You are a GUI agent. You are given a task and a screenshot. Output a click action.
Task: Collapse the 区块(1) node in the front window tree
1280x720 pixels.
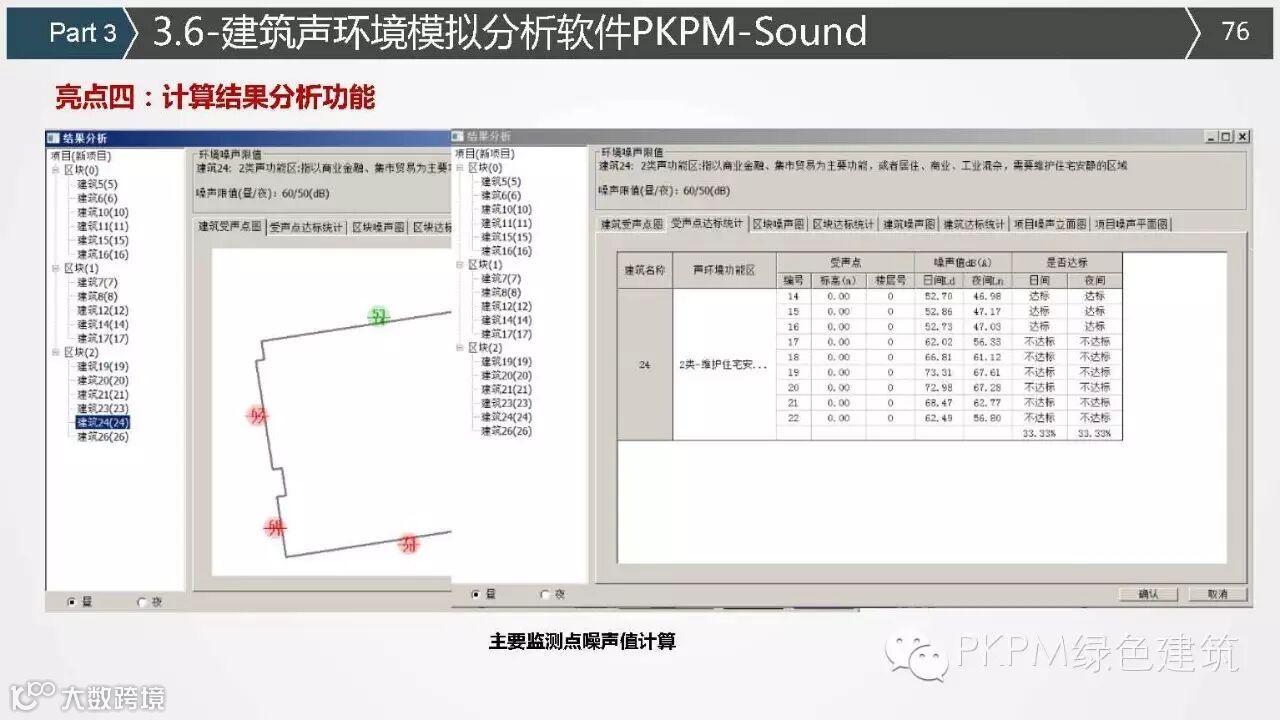click(460, 265)
